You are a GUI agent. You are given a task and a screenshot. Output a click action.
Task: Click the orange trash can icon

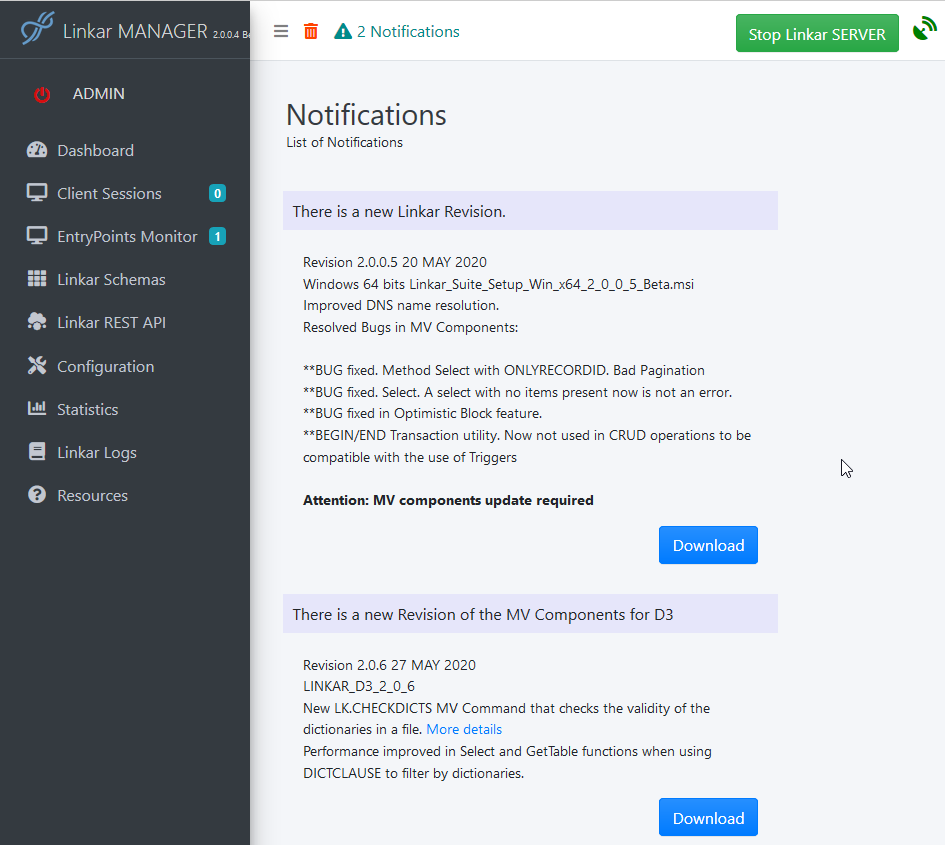311,31
